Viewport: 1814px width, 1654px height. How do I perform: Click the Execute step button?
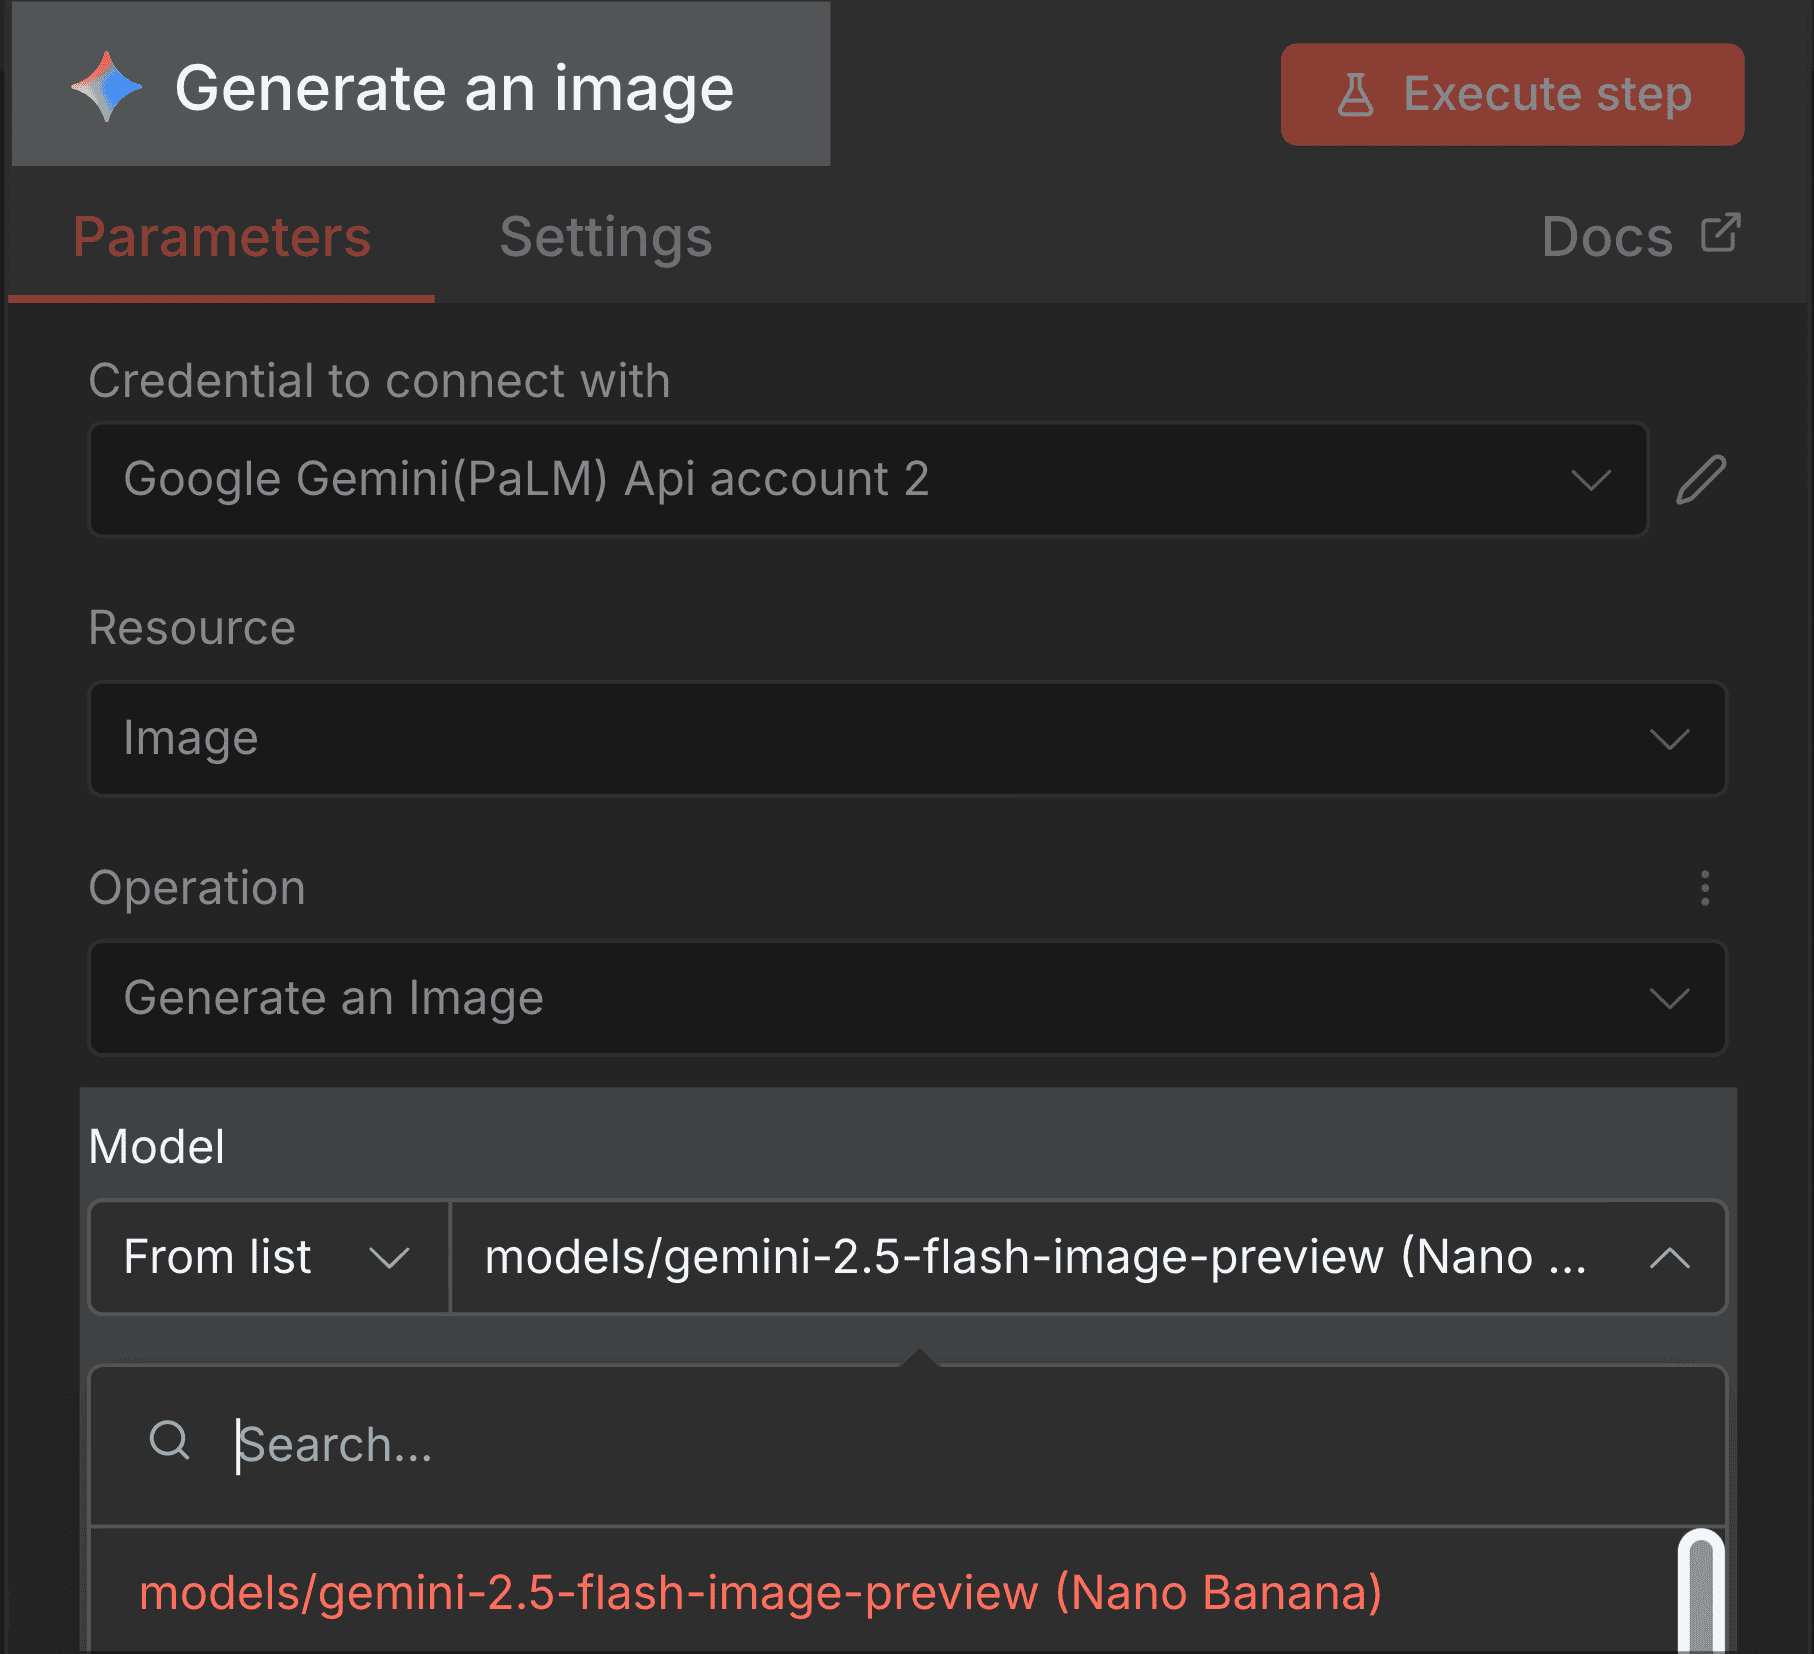click(1510, 94)
